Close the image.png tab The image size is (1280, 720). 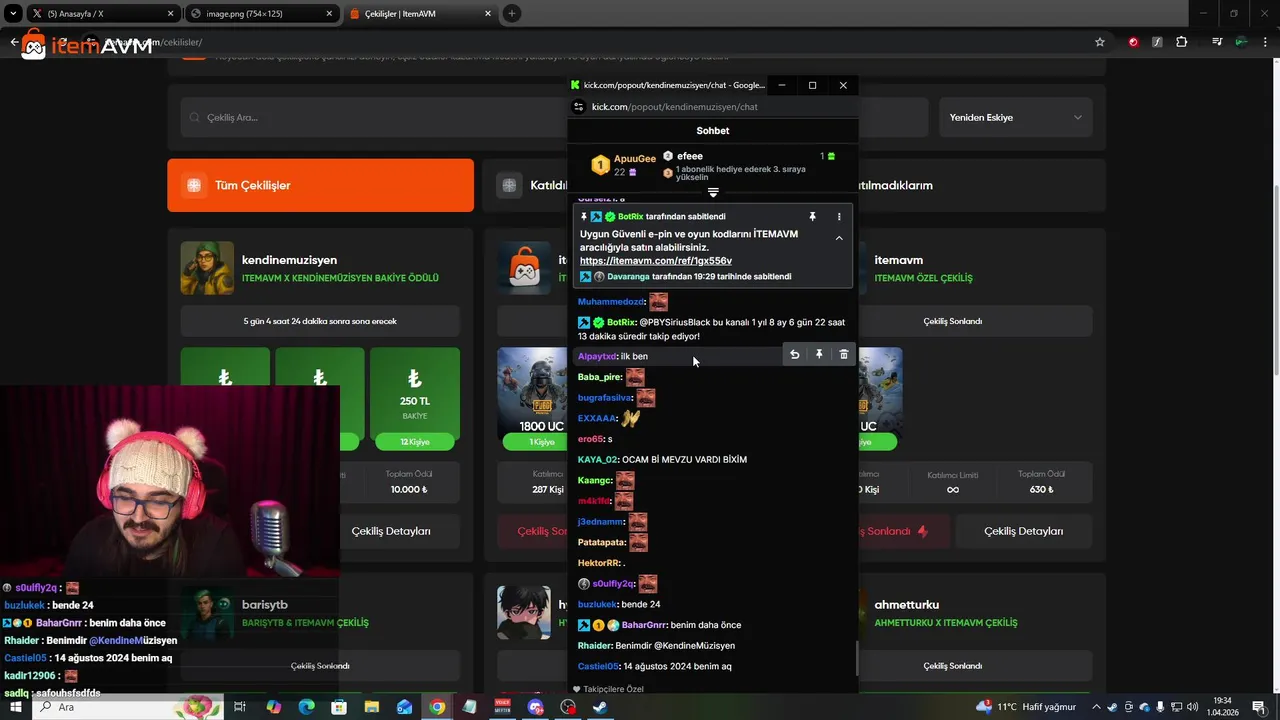[x=329, y=14]
